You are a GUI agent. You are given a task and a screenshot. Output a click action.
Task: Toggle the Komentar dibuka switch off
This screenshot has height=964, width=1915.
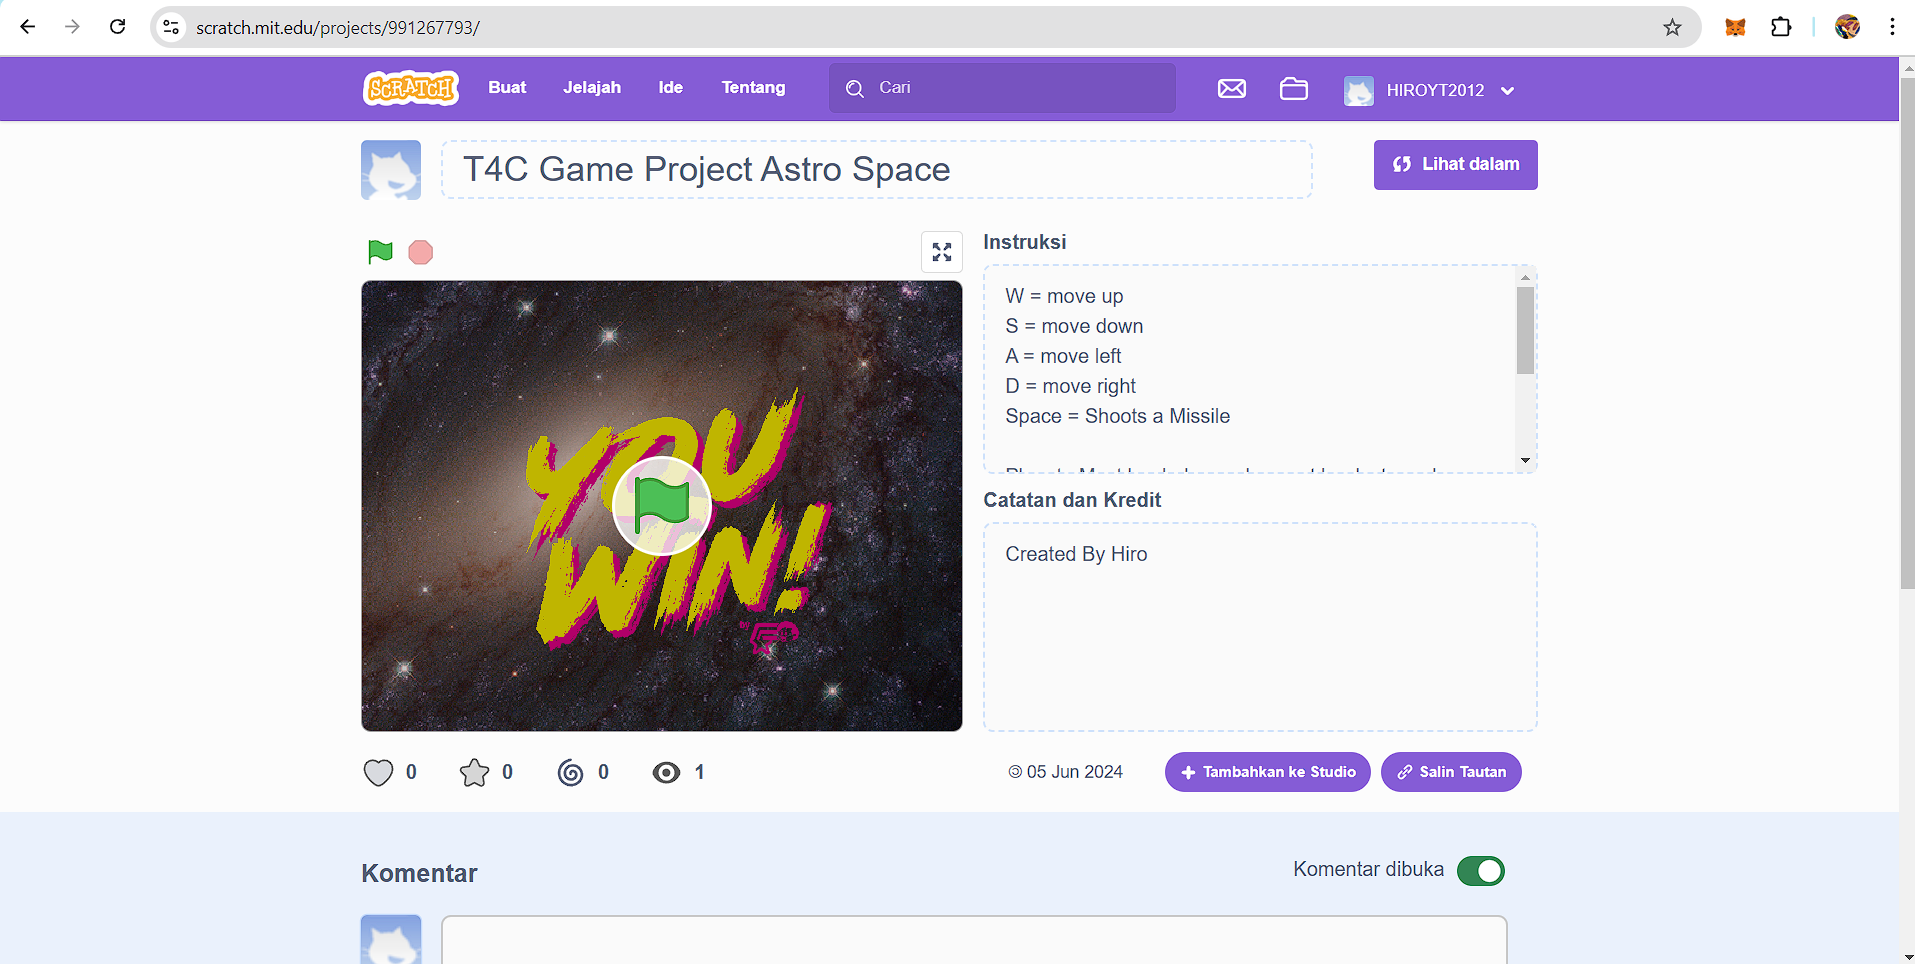(x=1480, y=871)
